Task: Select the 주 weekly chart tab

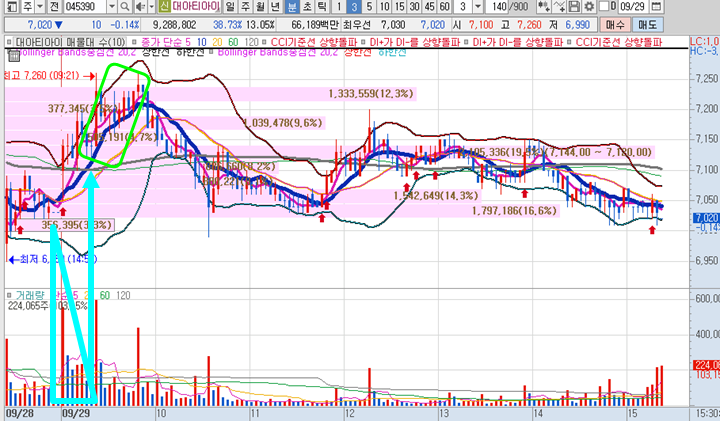Action: tap(246, 6)
